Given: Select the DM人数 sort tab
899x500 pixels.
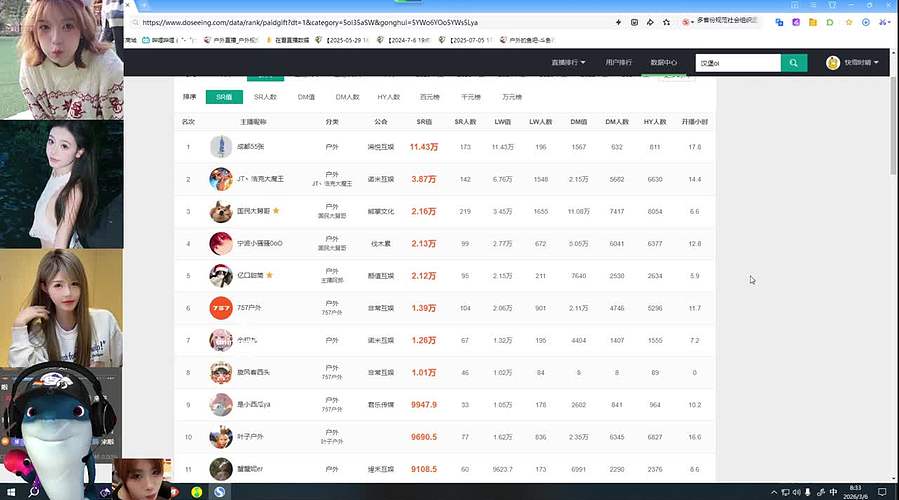Looking at the screenshot, I should (347, 97).
